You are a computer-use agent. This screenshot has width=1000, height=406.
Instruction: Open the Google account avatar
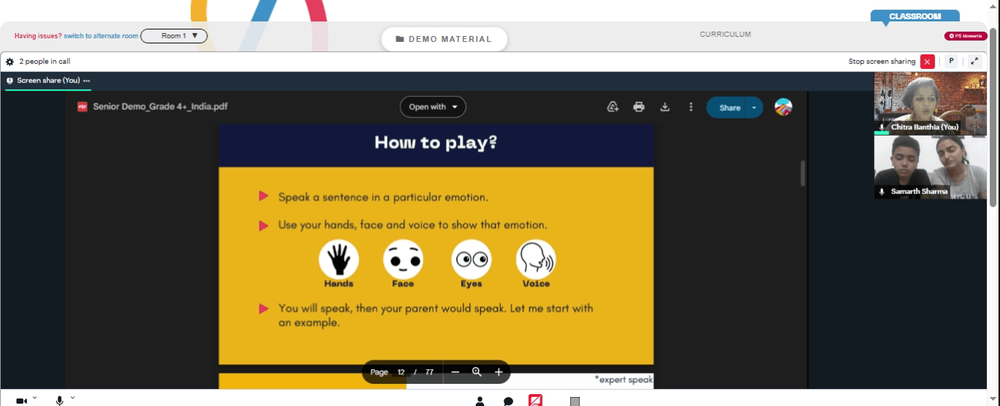coord(783,107)
